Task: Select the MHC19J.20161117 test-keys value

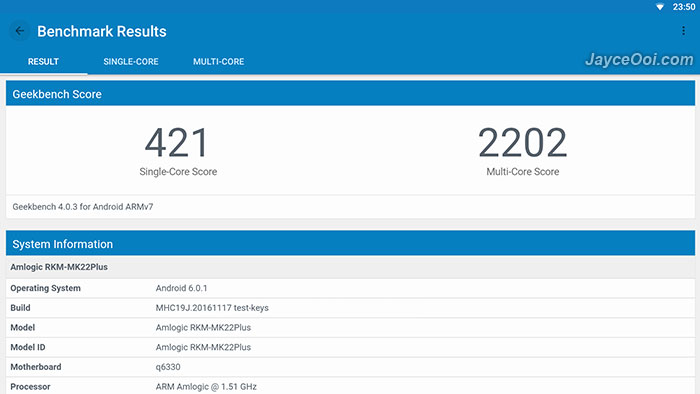Action: [x=212, y=308]
